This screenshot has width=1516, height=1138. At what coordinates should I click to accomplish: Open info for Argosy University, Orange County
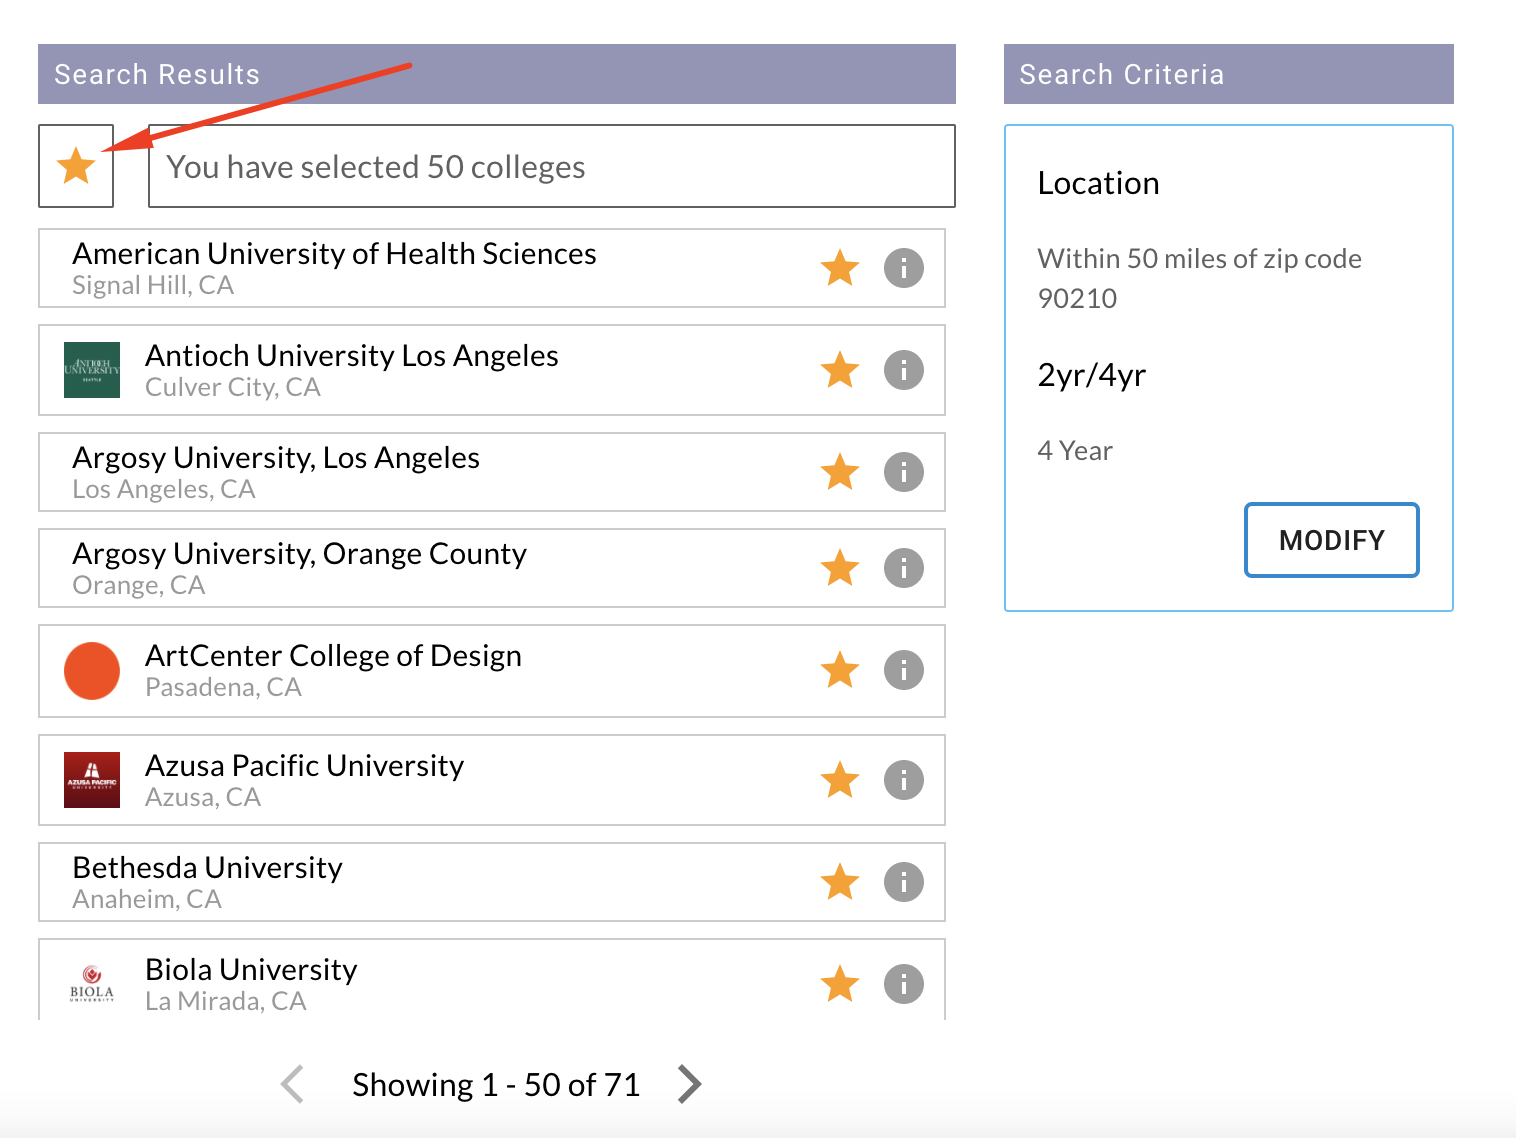[904, 568]
